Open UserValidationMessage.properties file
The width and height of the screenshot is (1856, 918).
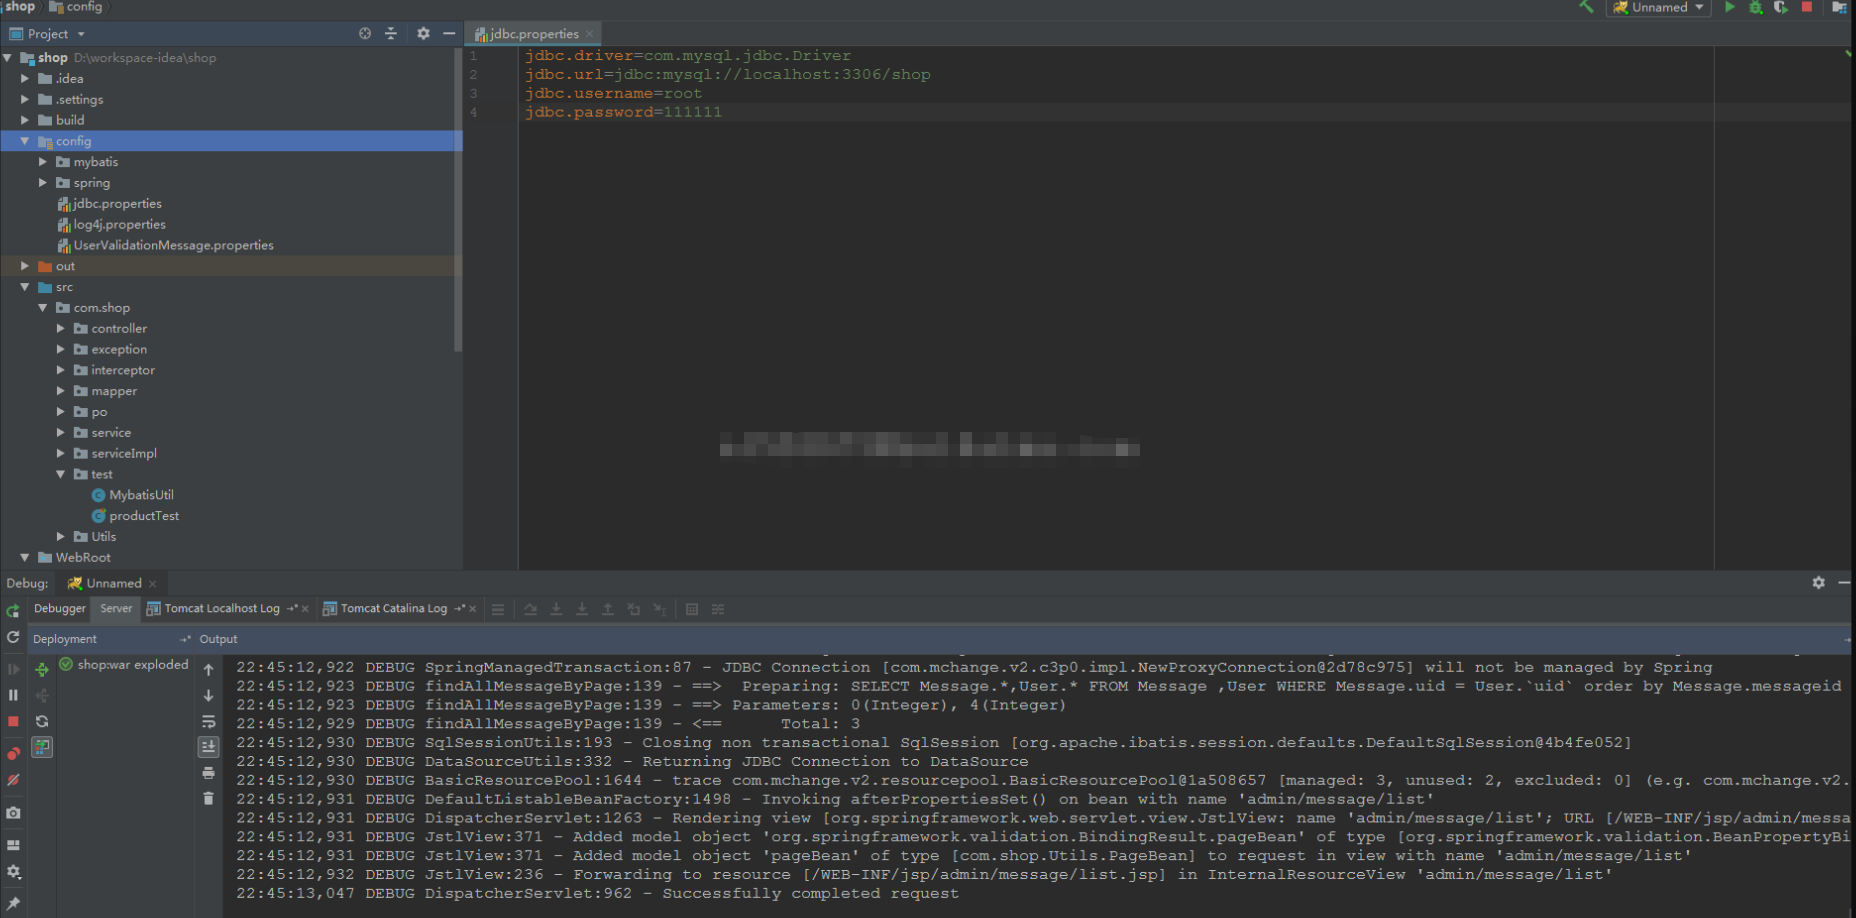(x=166, y=245)
